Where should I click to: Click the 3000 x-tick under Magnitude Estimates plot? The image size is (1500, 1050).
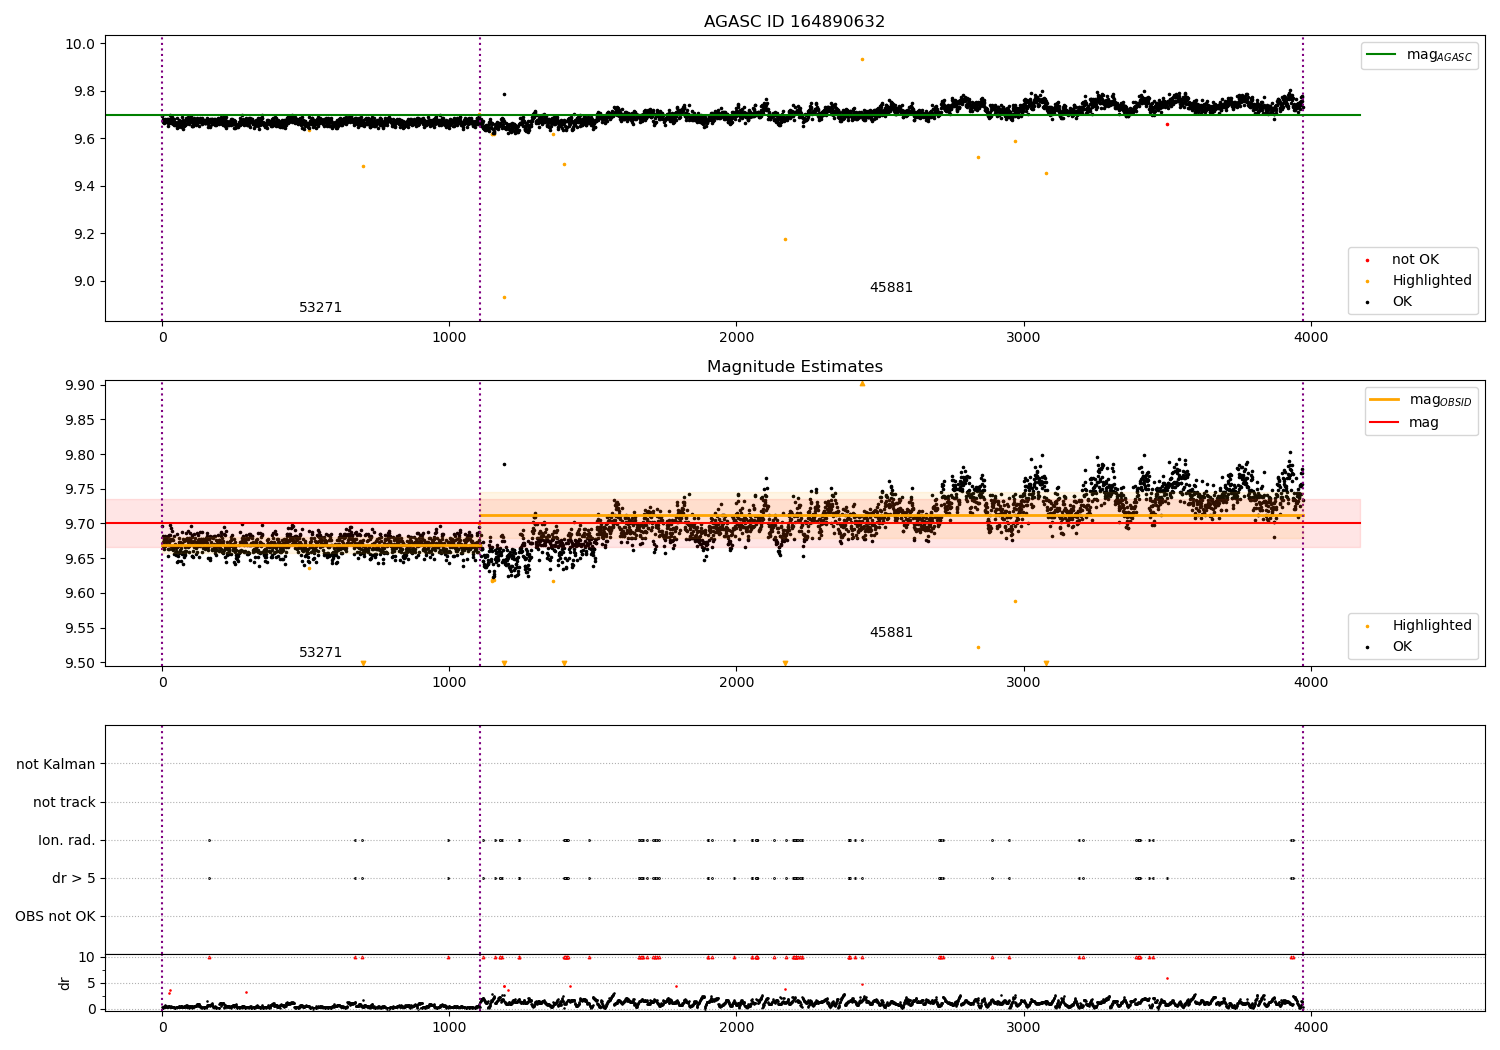pyautogui.click(x=1024, y=682)
